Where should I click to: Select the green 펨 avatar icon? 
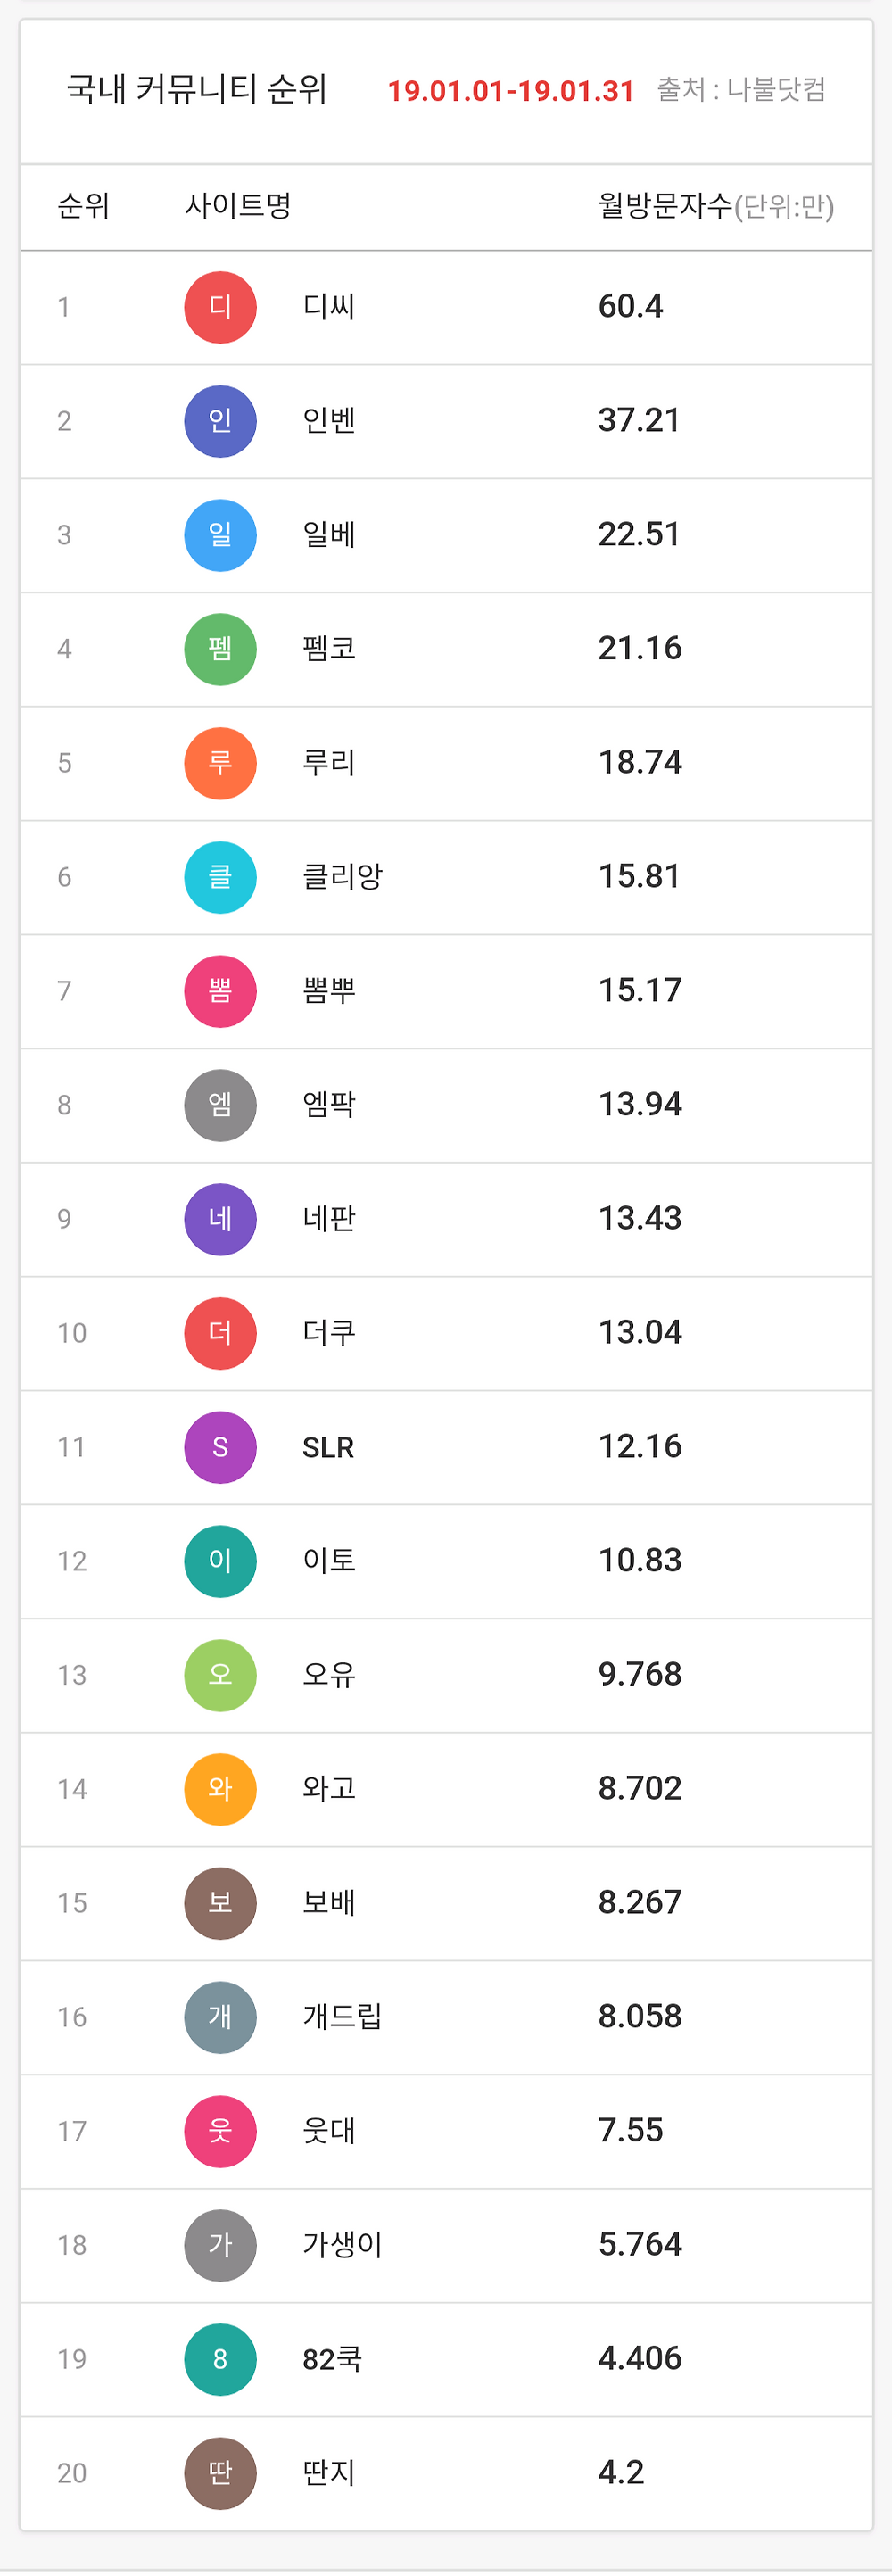coord(220,649)
